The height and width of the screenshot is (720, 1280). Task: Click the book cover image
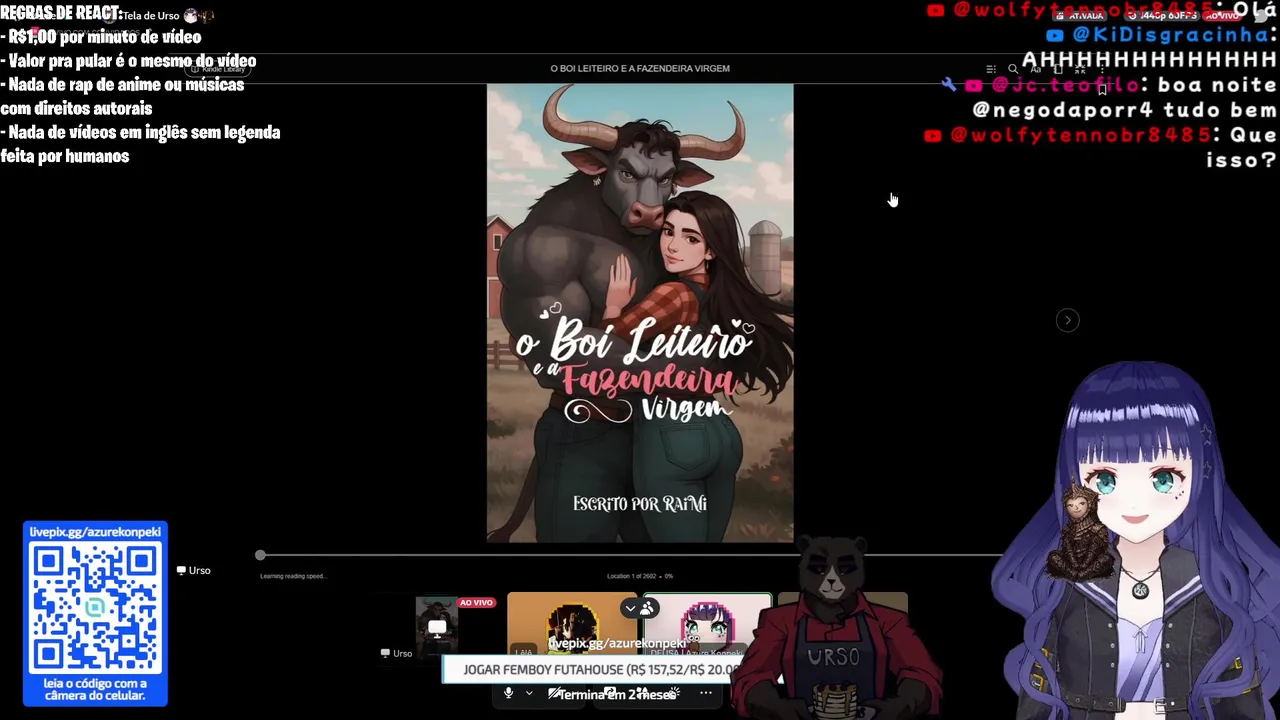640,313
